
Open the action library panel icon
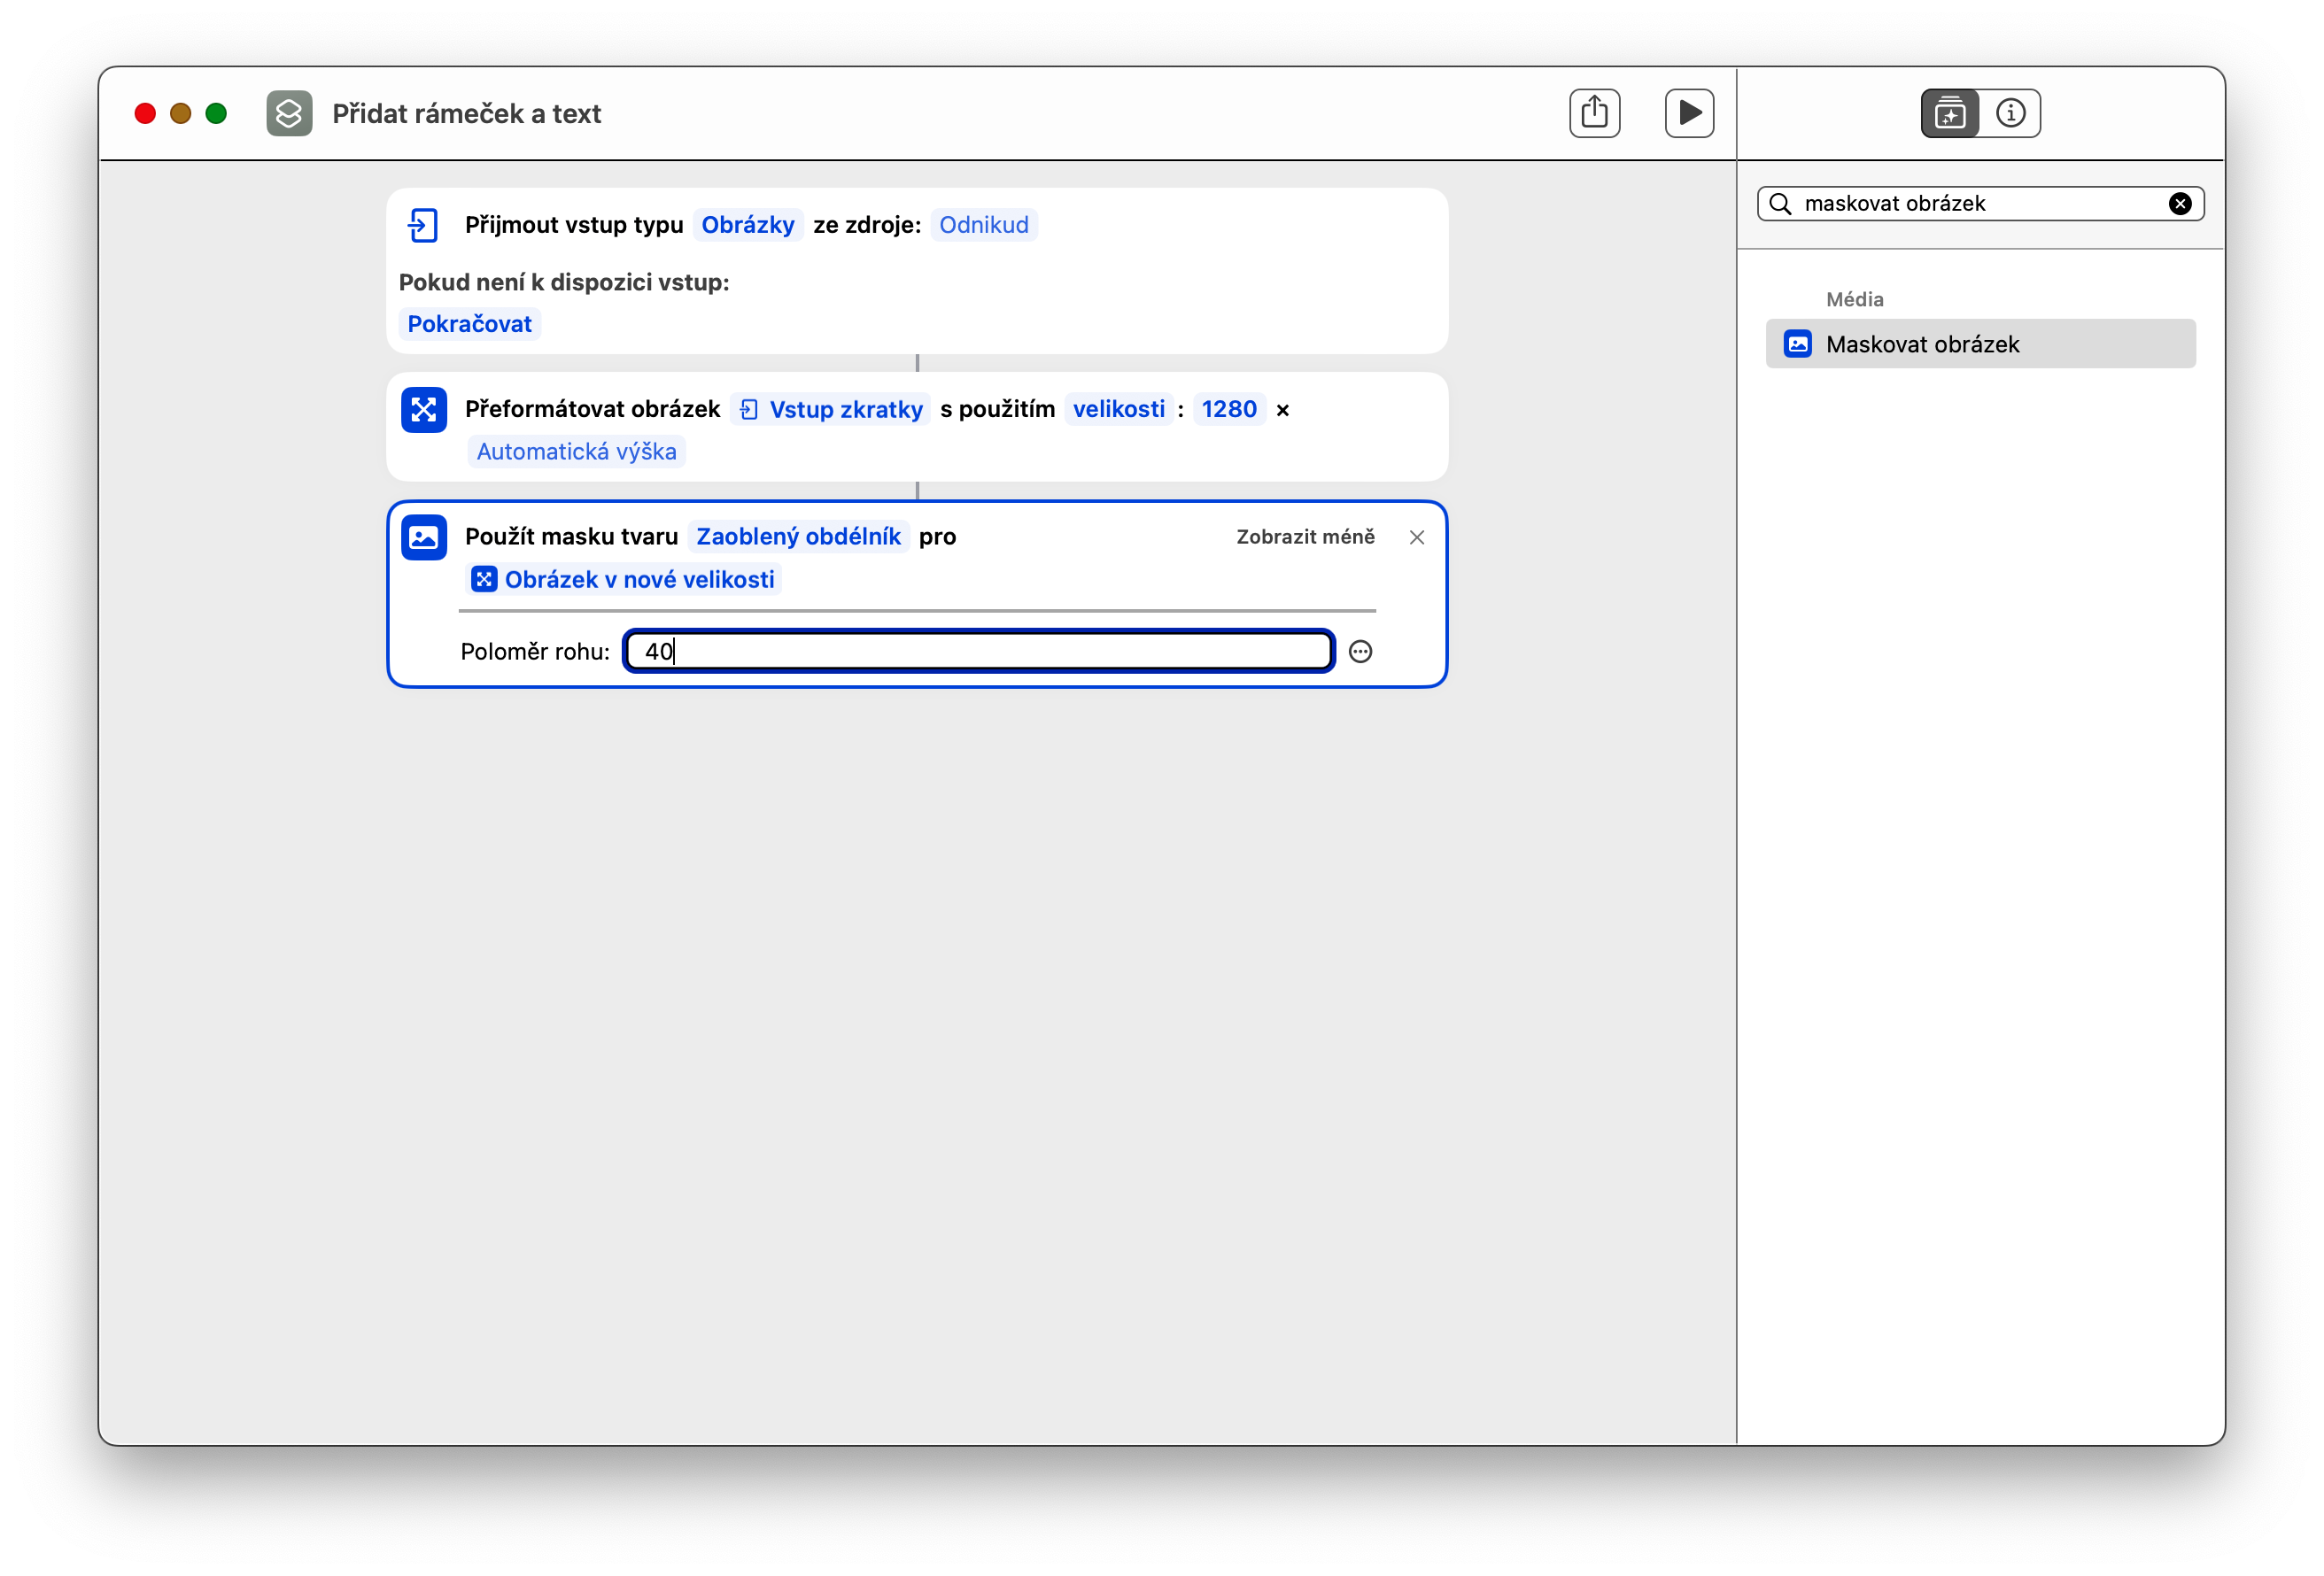point(1949,113)
